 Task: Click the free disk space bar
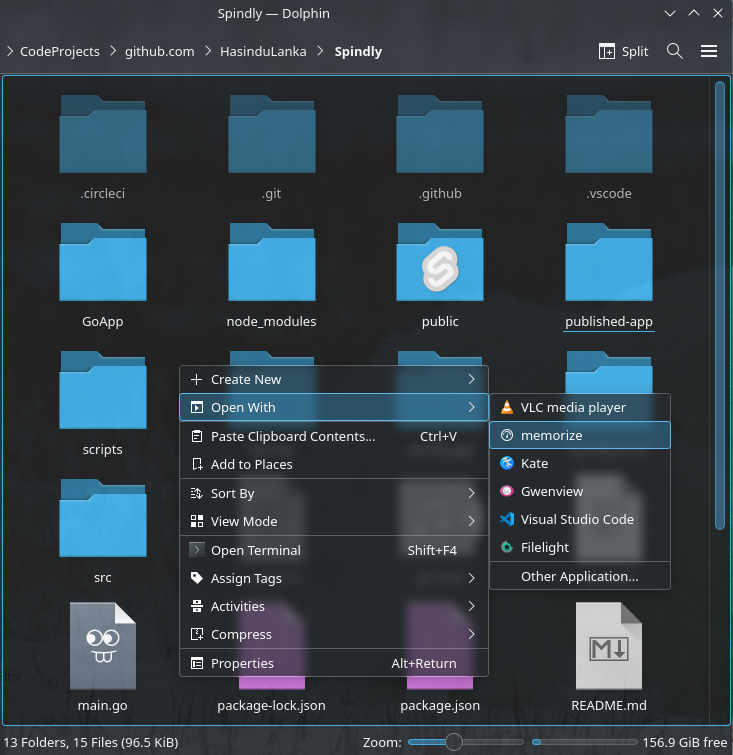[585, 742]
